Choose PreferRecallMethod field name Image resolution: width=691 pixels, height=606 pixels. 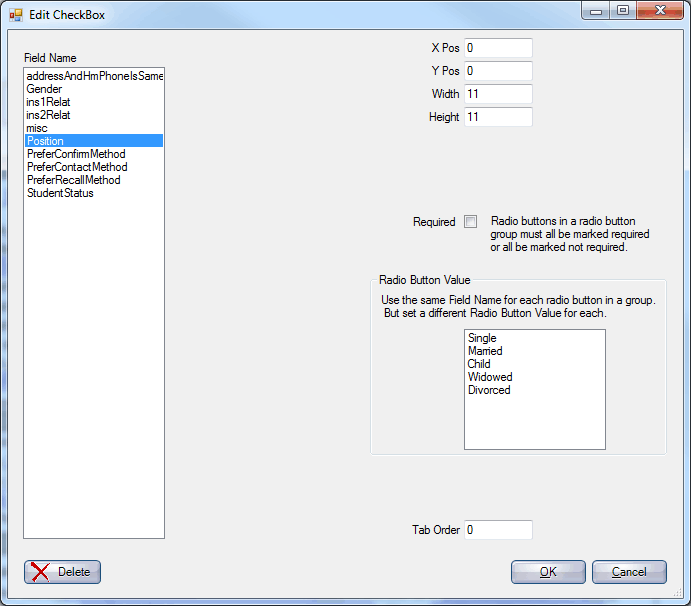pos(94,180)
